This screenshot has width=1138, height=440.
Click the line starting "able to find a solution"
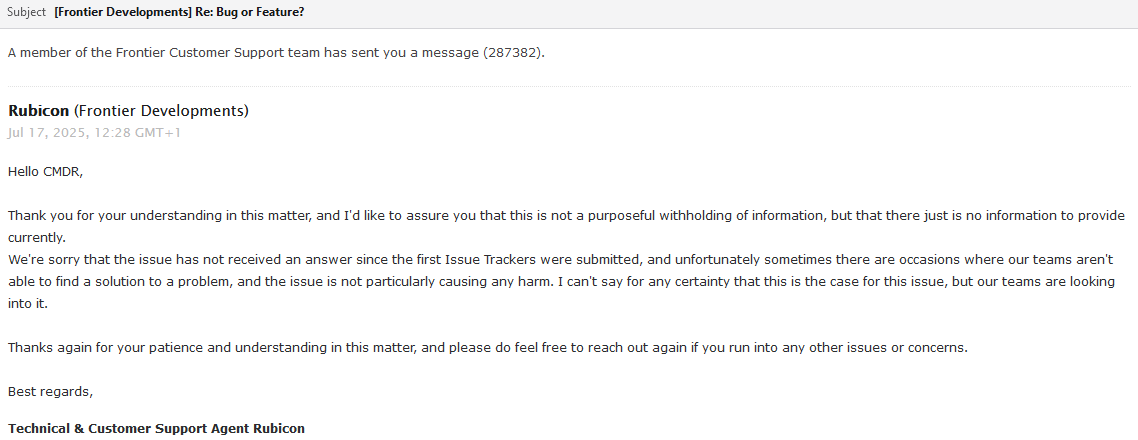[561, 282]
